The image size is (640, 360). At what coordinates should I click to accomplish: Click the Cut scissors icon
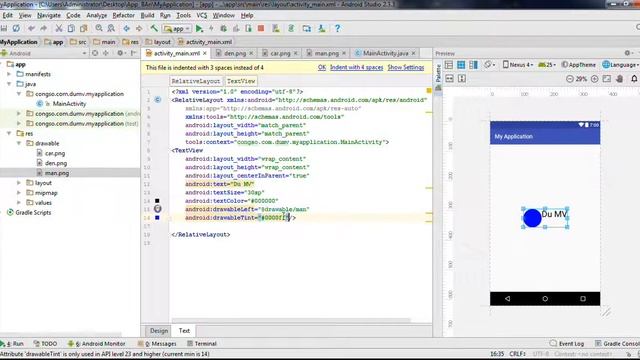pyautogui.click(x=59, y=29)
